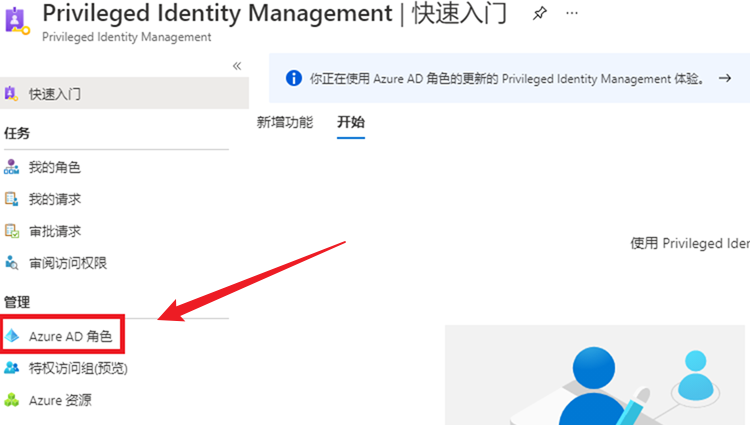Screen dimensions: 750x425
Task: Click the 审批请求 icon in sidebar
Action: tap(12, 231)
